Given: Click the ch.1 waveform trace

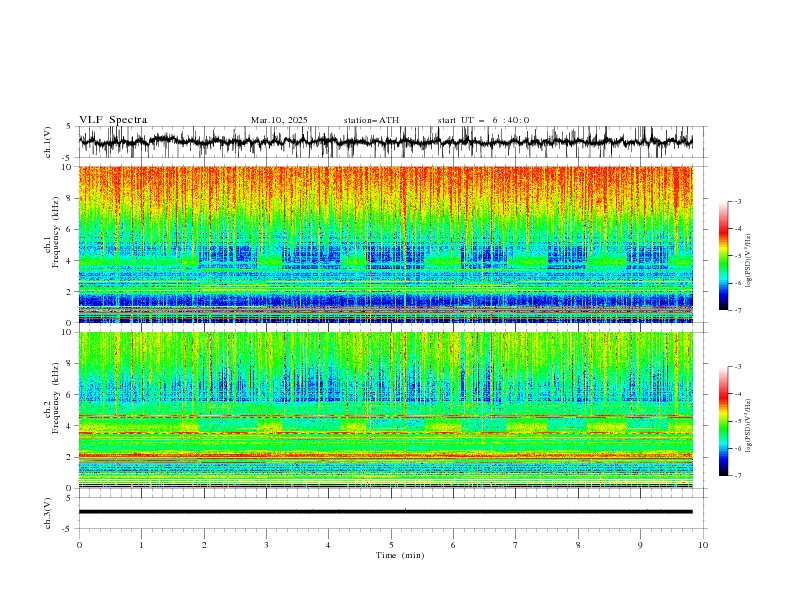Looking at the screenshot, I should click(385, 142).
